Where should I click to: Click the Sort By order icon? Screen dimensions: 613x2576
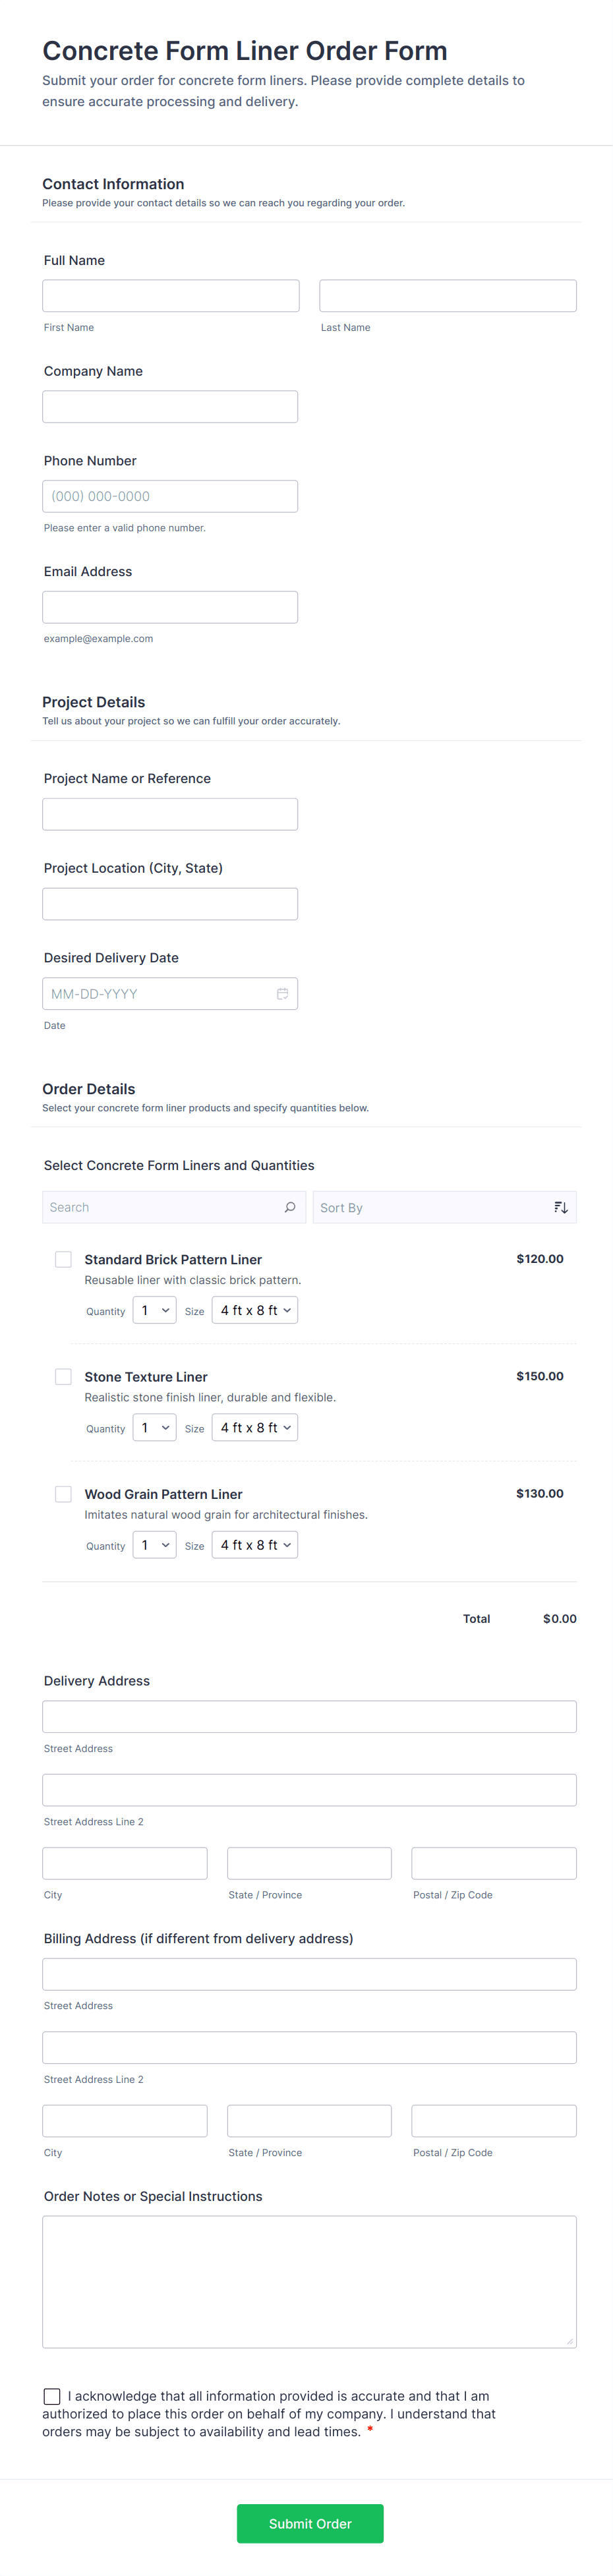click(x=561, y=1207)
